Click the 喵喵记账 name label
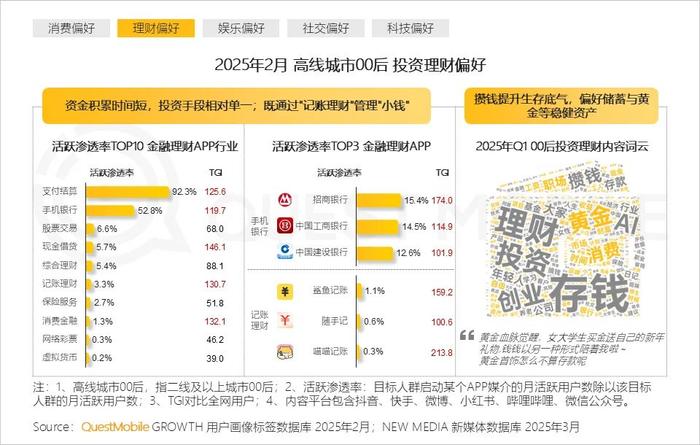The width and height of the screenshot is (700, 445). point(330,352)
